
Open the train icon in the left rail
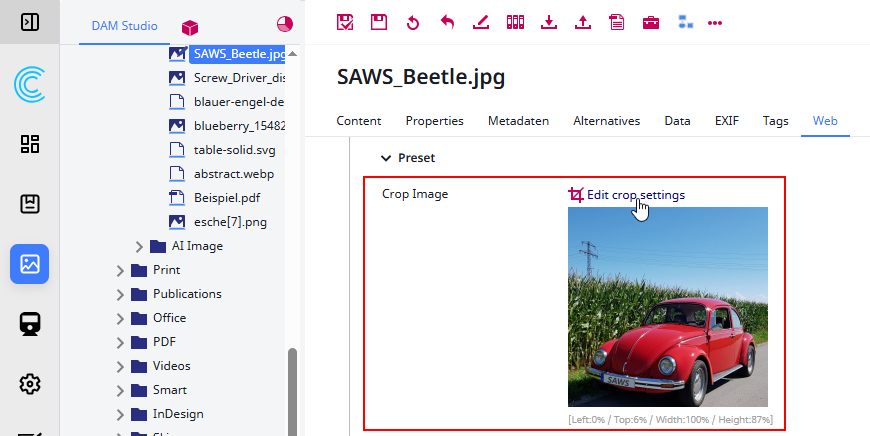29,324
